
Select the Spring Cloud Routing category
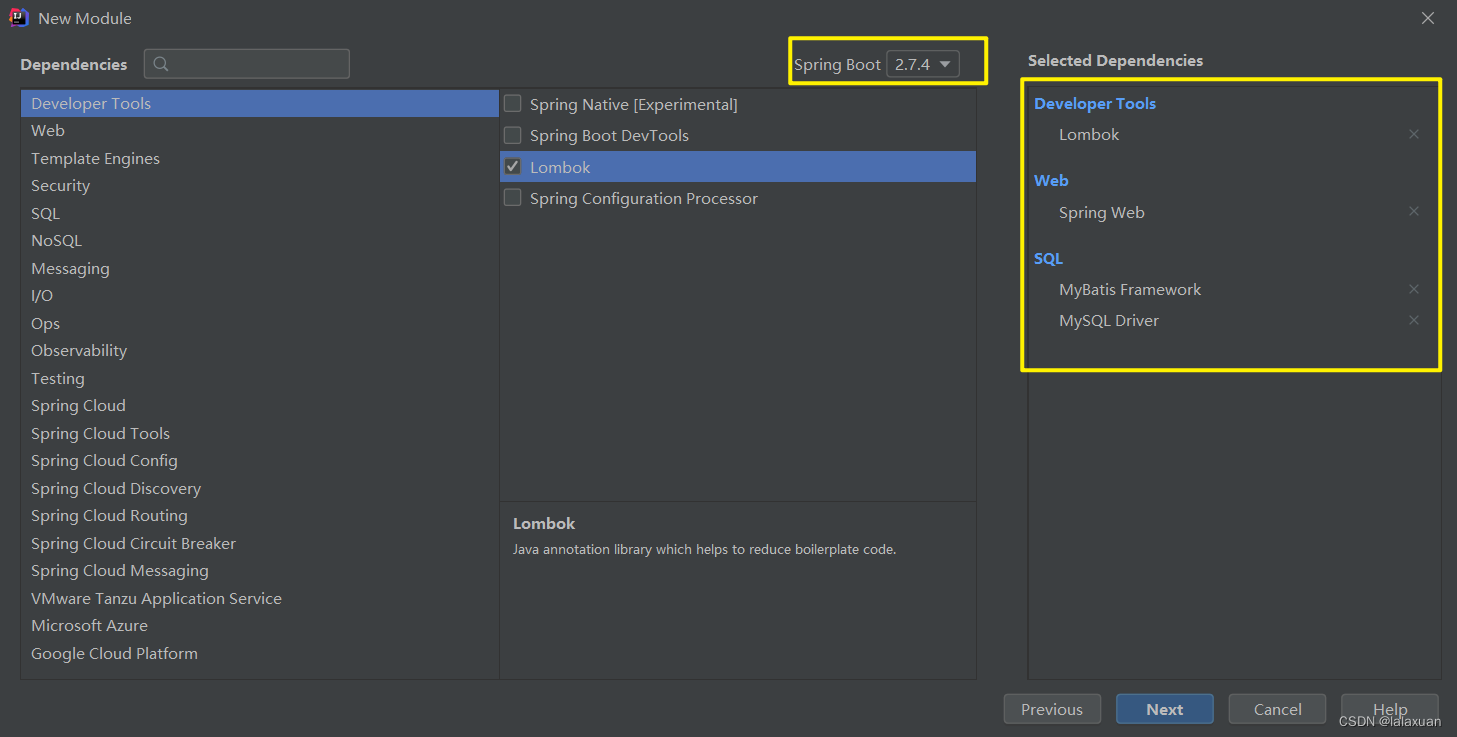(260, 516)
